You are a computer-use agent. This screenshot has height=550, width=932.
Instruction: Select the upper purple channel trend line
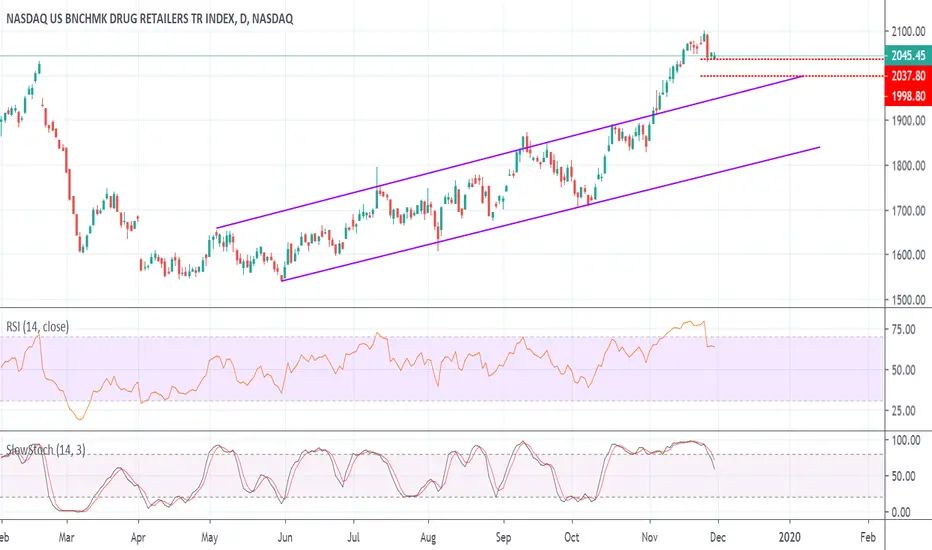point(510,152)
